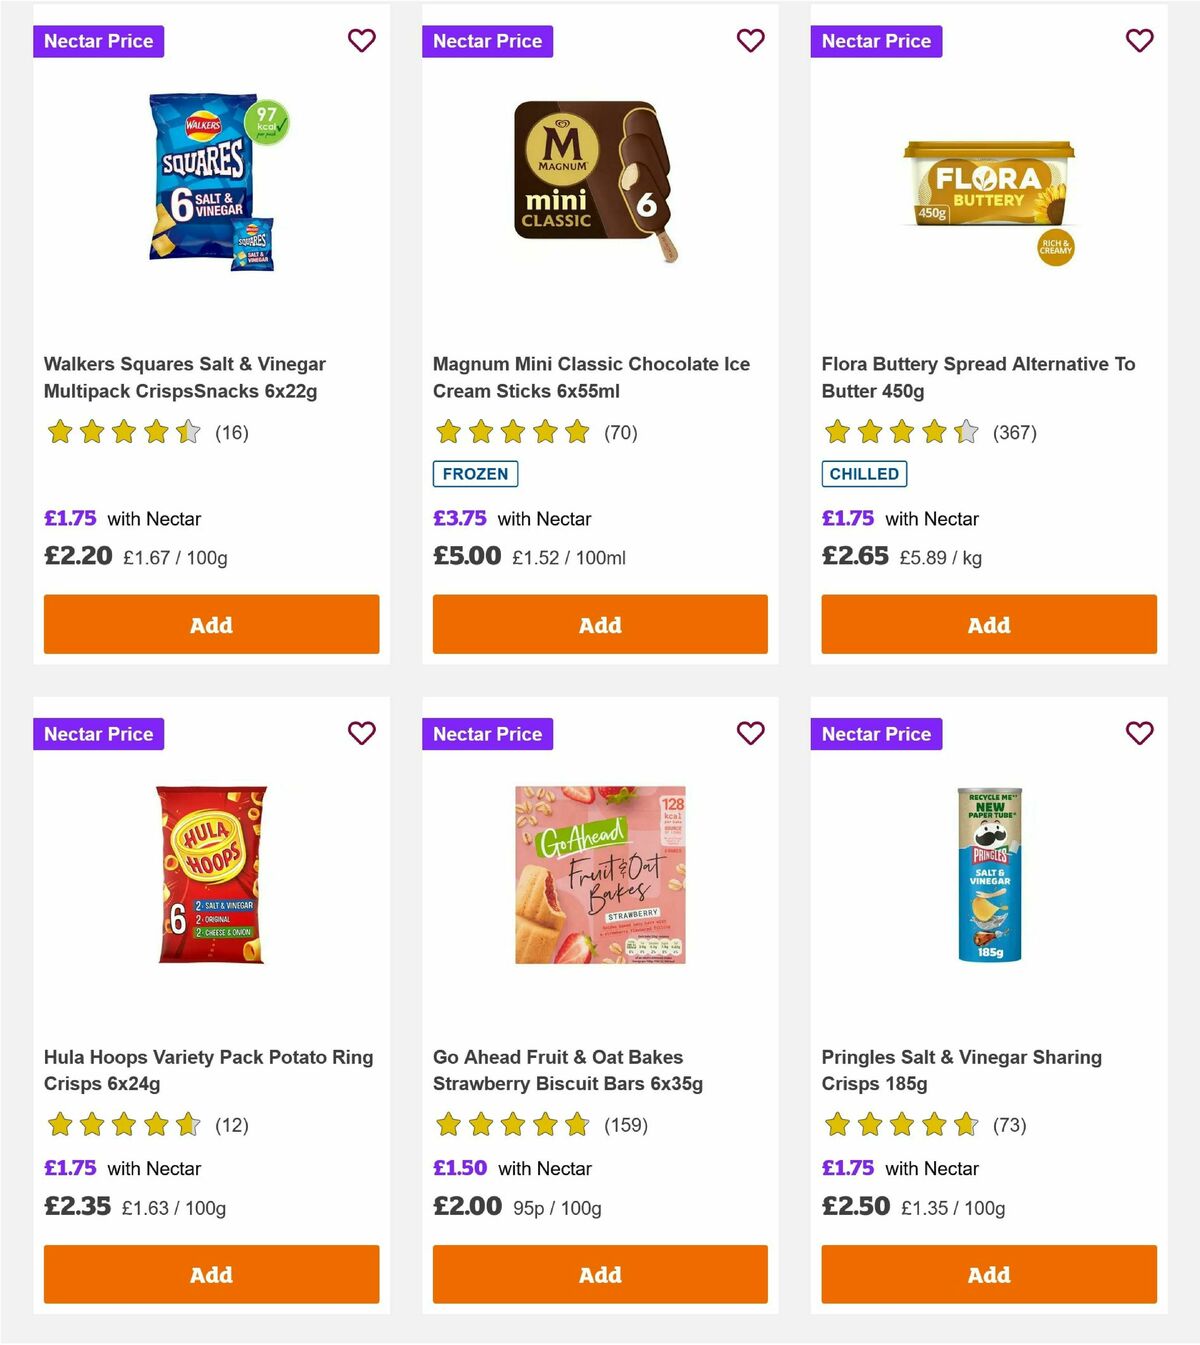Open the Pringles Salt & Vinegar product page
Image resolution: width=1200 pixels, height=1345 pixels.
click(x=962, y=1070)
